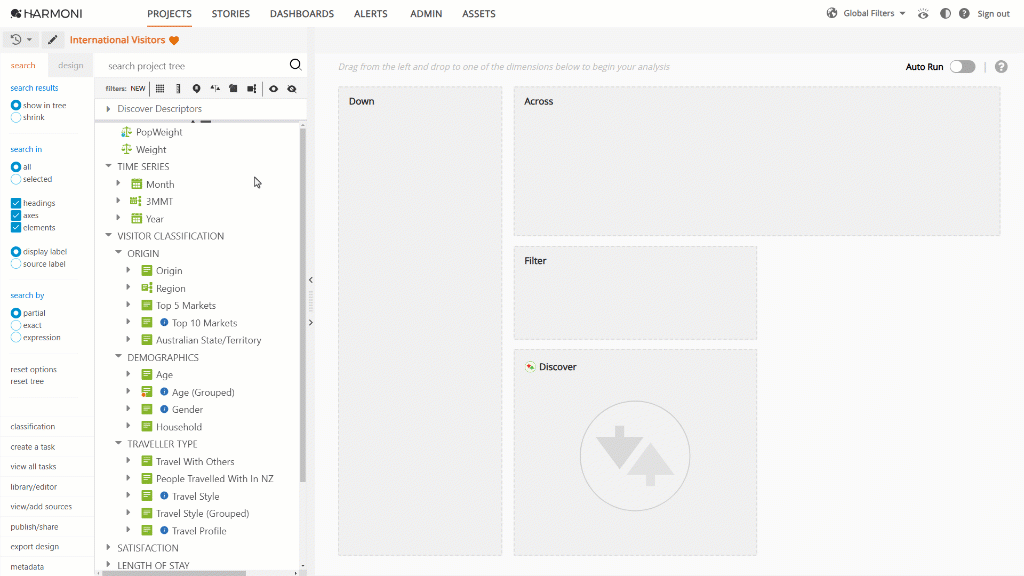Viewport: 1024px width, 576px height.
Task: Expand the SATISFACTION group
Action: coord(108,547)
